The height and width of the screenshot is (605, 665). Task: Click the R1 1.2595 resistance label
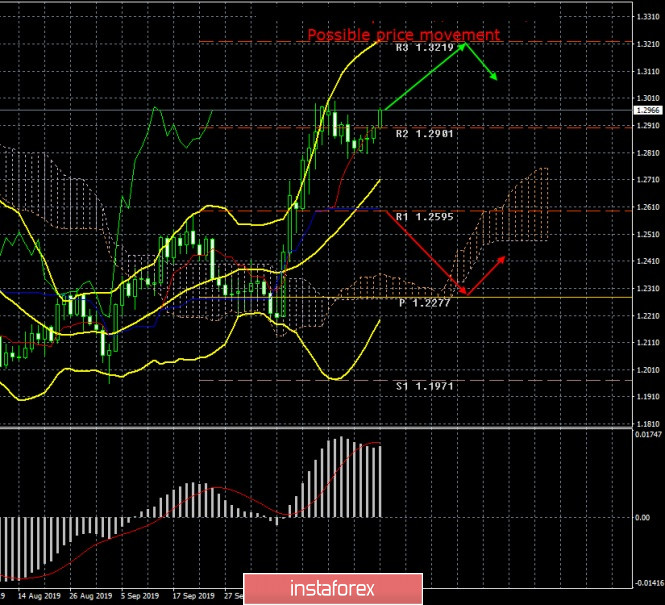pos(425,217)
